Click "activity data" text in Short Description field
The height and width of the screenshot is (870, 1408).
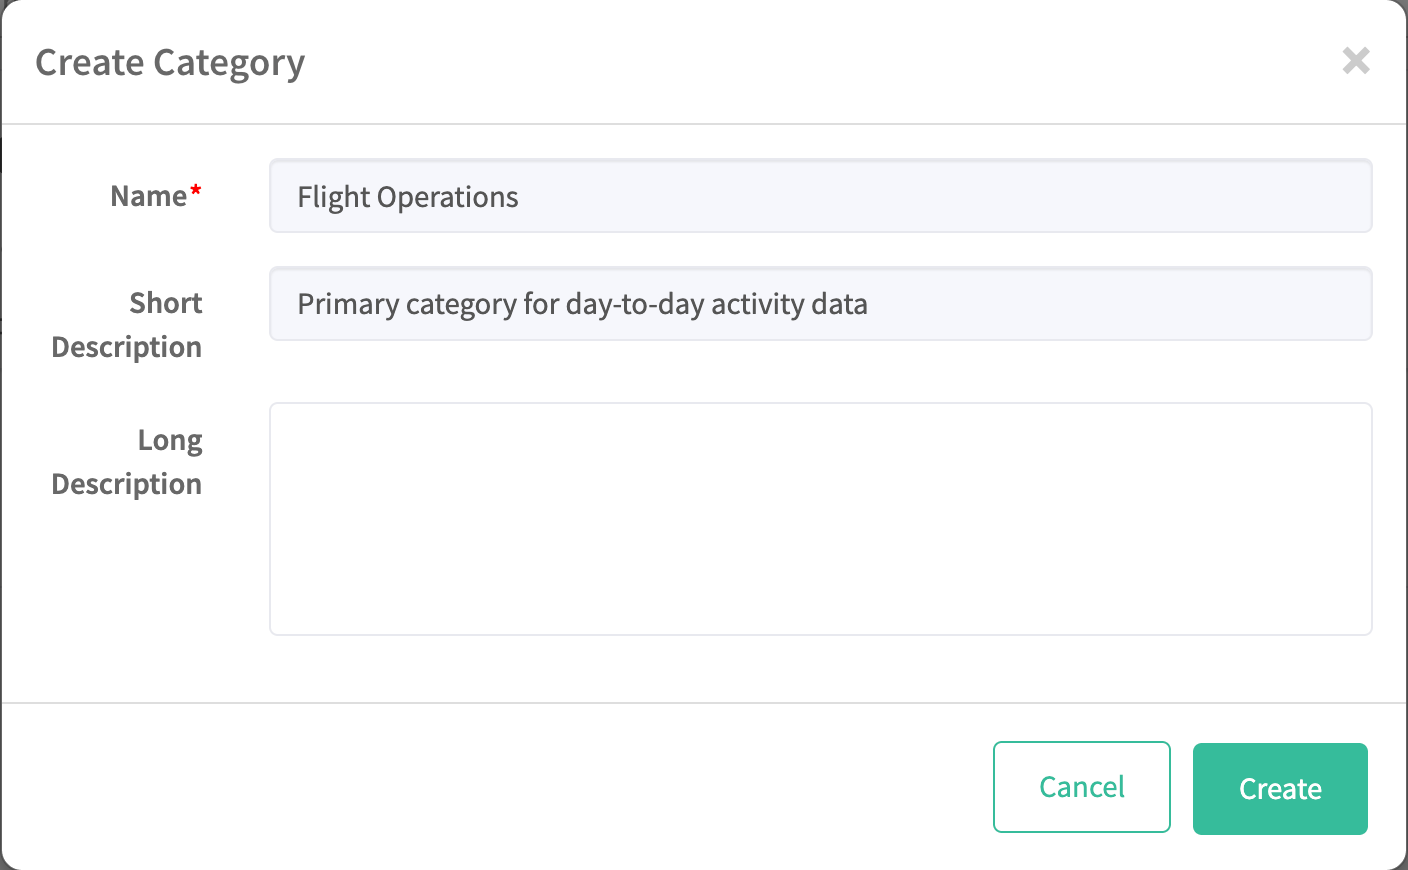click(x=789, y=304)
